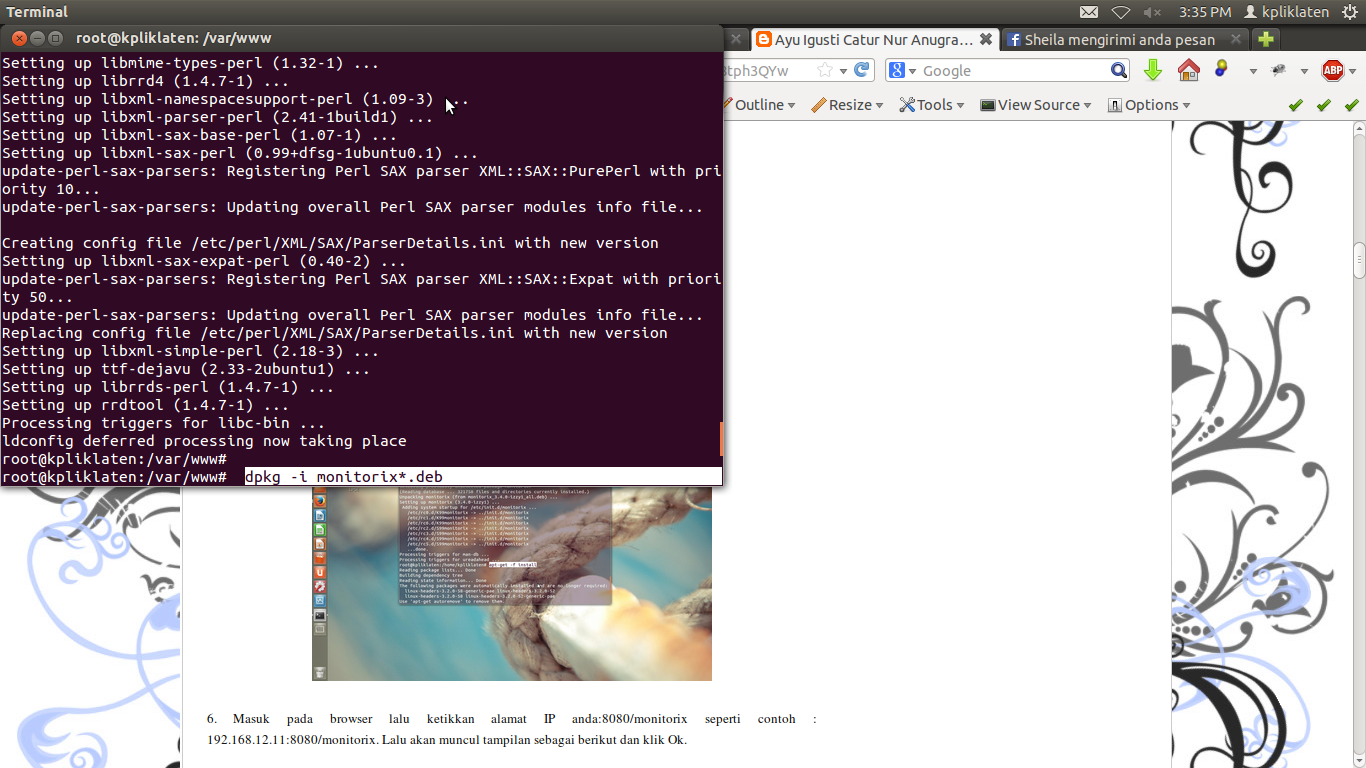
Task: Toggle the bookmark star for the current page
Action: point(825,71)
